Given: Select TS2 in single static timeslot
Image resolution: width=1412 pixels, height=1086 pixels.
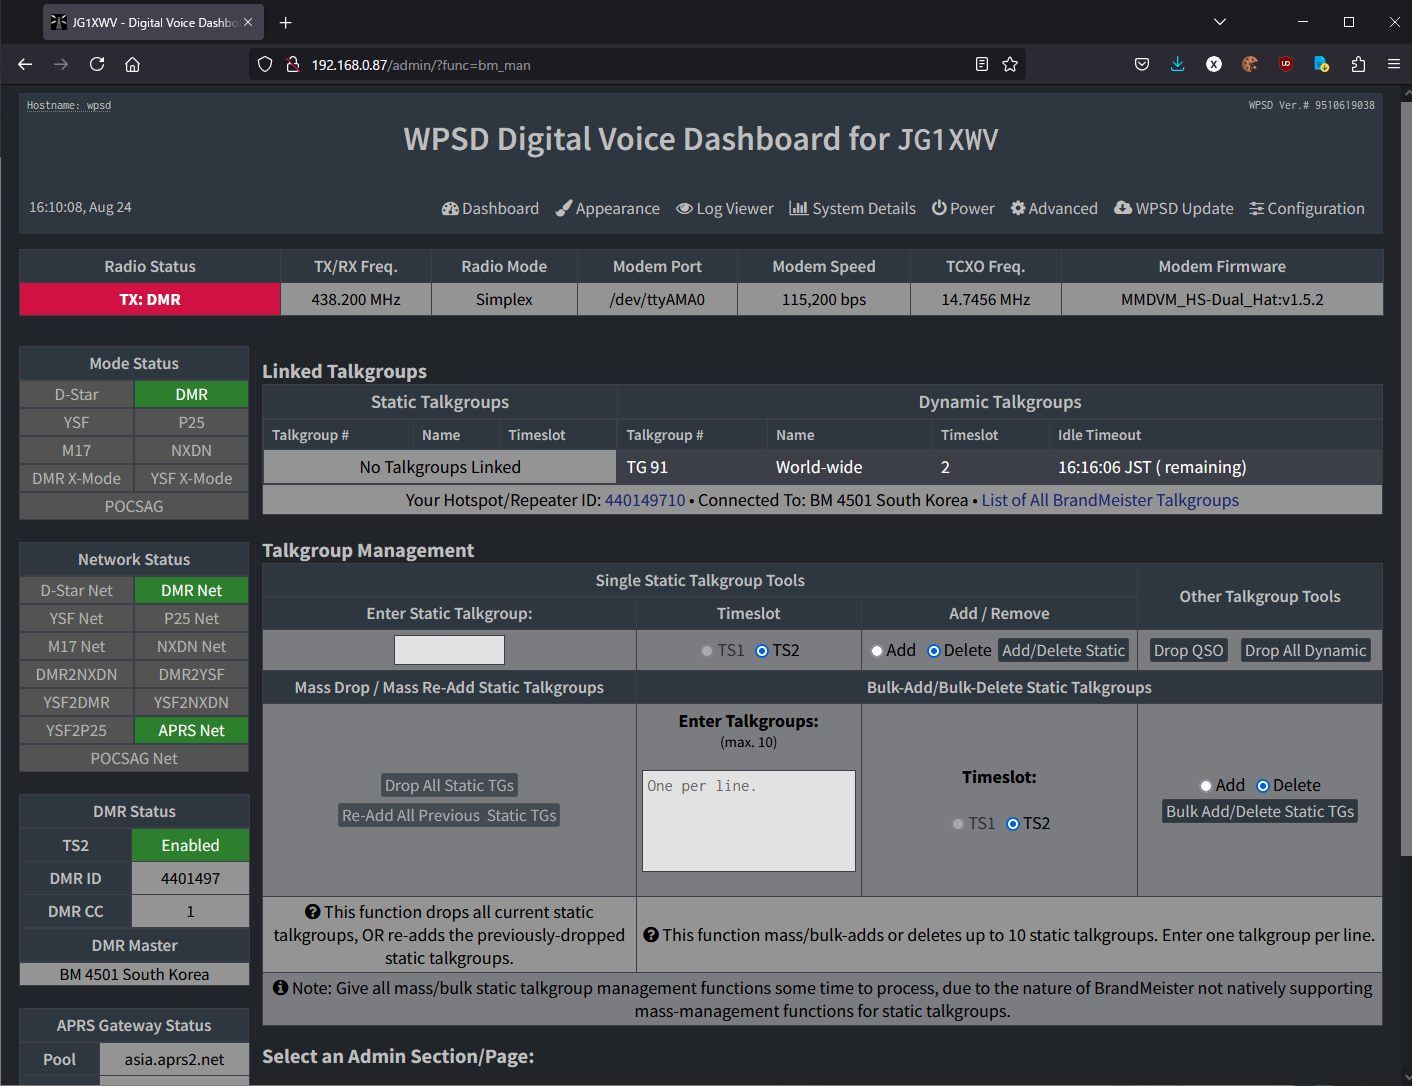Looking at the screenshot, I should (x=762, y=651).
